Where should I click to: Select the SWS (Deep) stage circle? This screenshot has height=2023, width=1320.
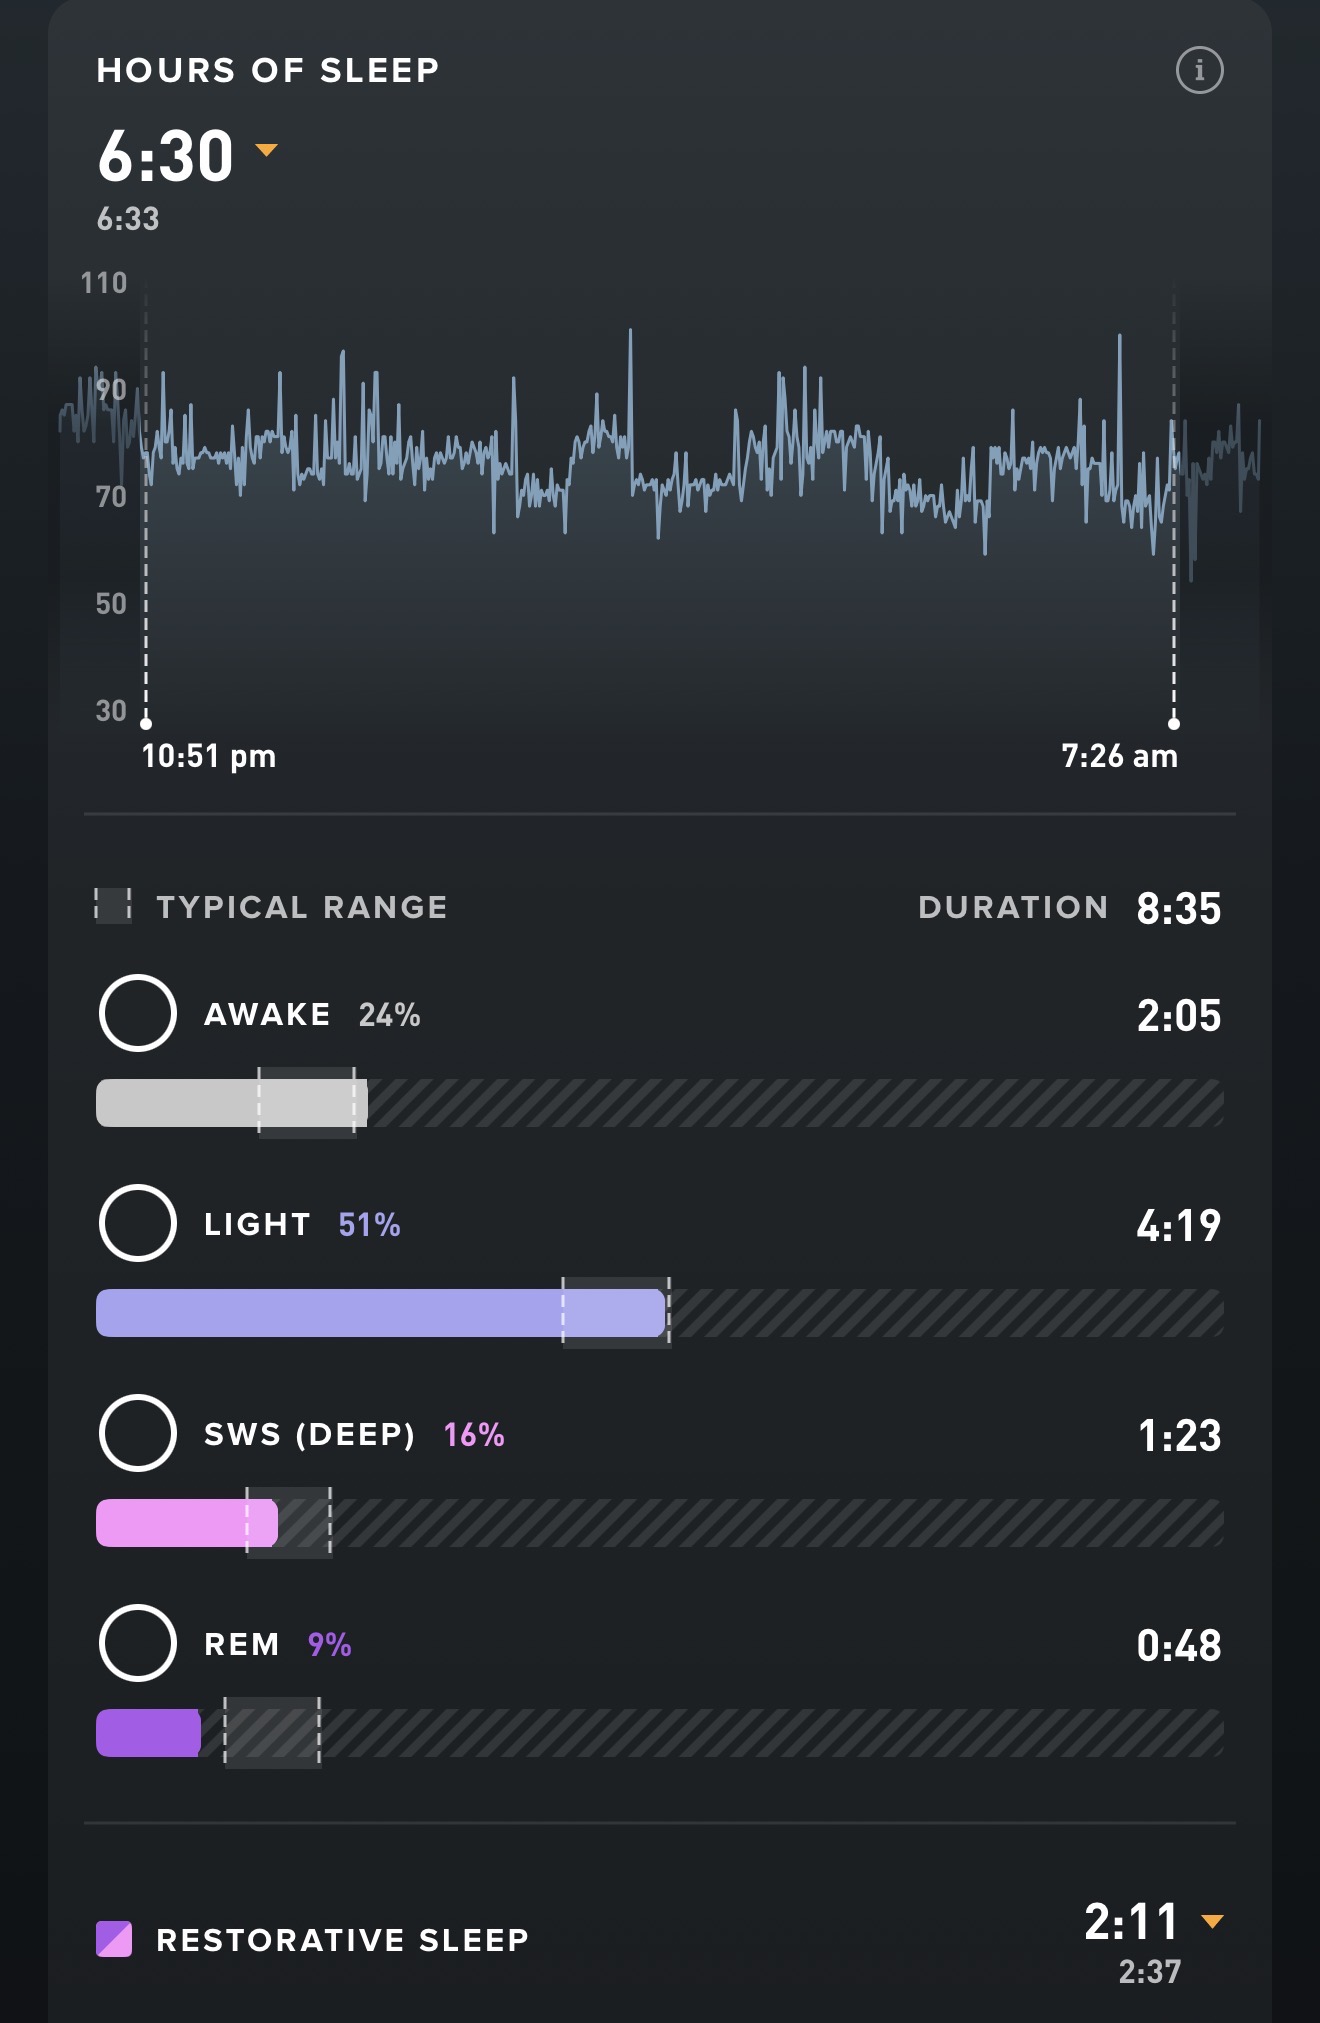coord(138,1433)
